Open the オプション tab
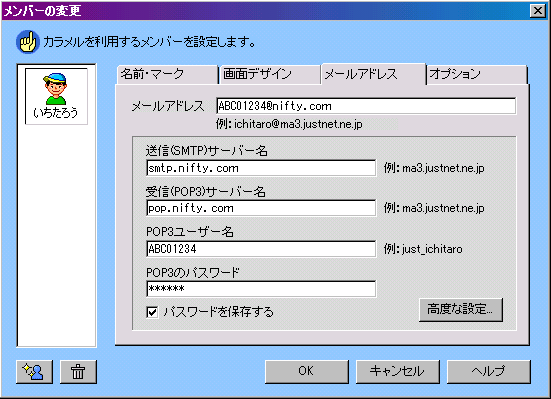The image size is (551, 399). 477,74
